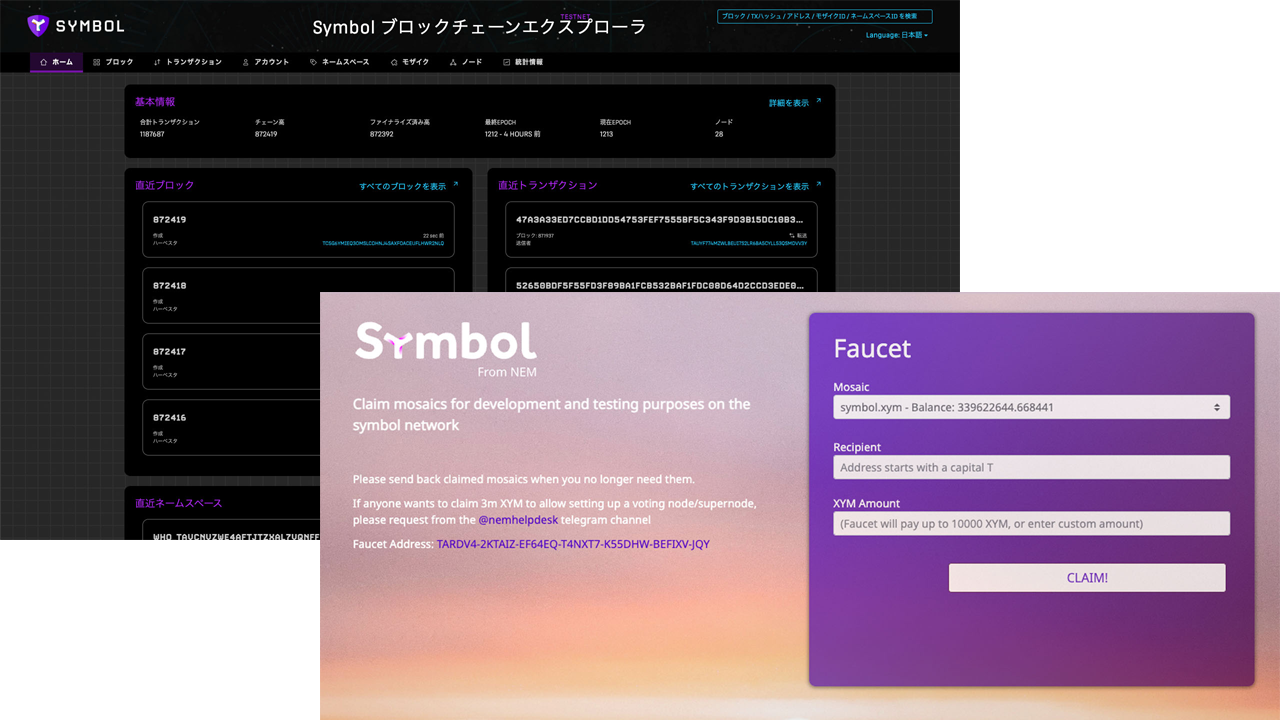Open the ホーム tab in the explorer

56,62
